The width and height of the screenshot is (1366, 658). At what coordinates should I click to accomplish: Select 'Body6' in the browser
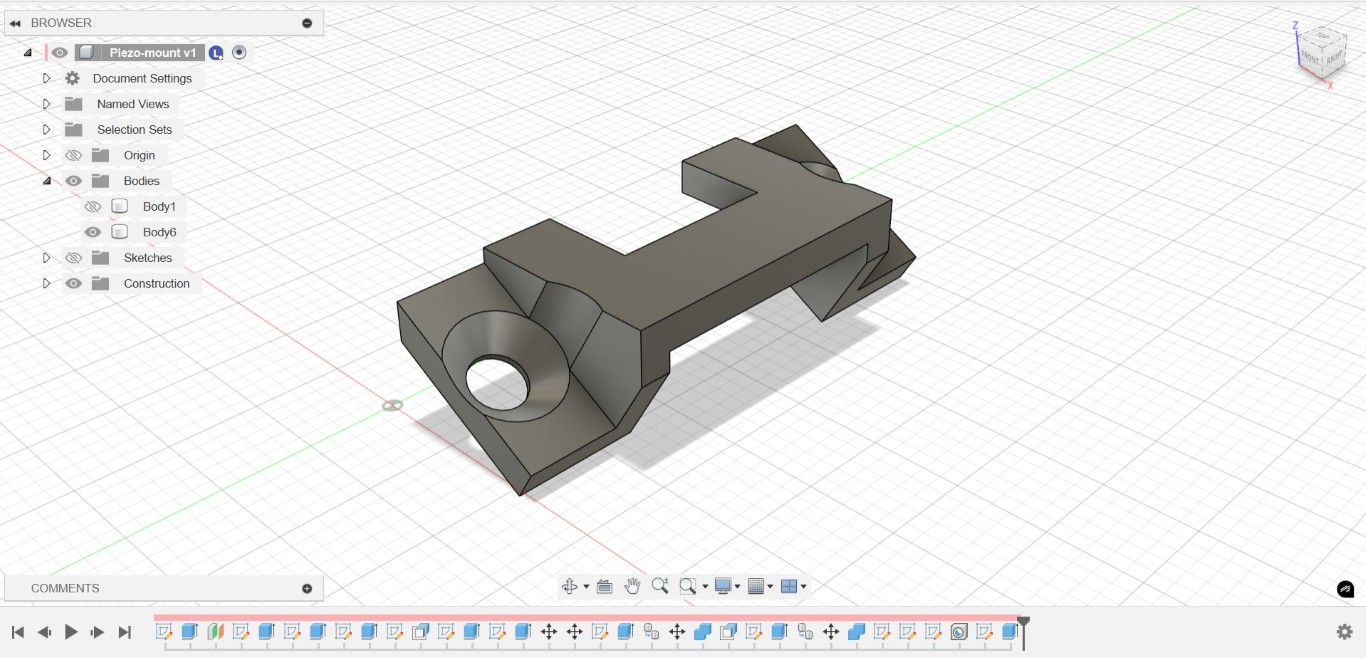160,232
